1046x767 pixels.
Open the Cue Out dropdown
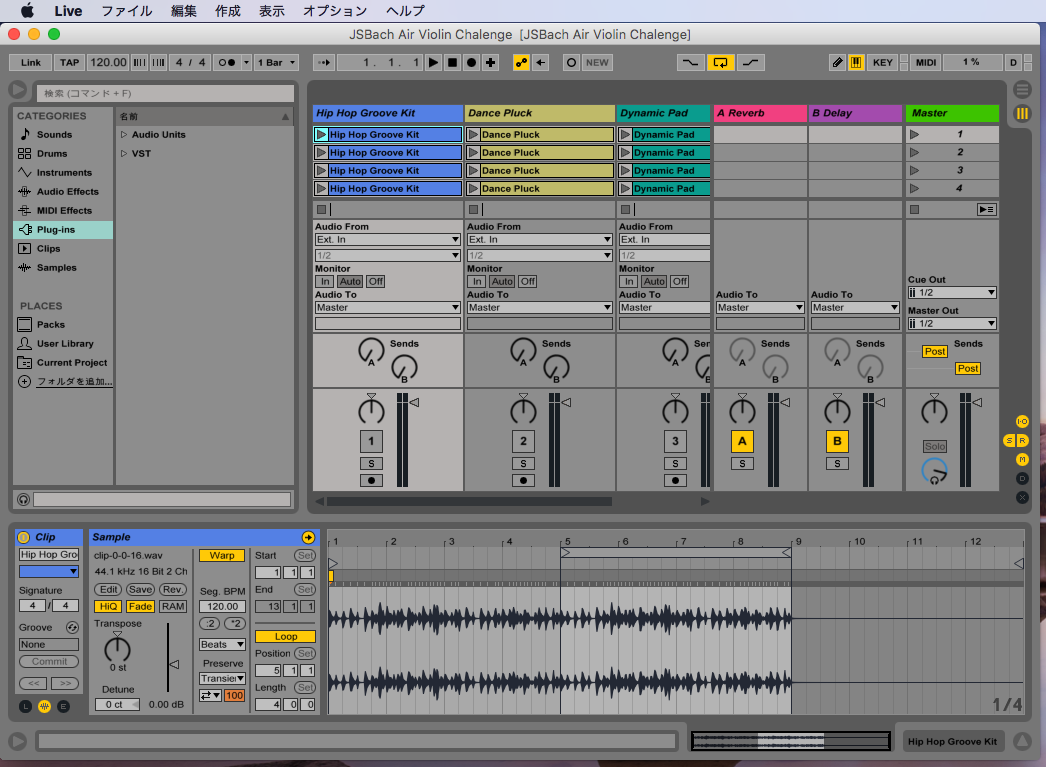952,293
